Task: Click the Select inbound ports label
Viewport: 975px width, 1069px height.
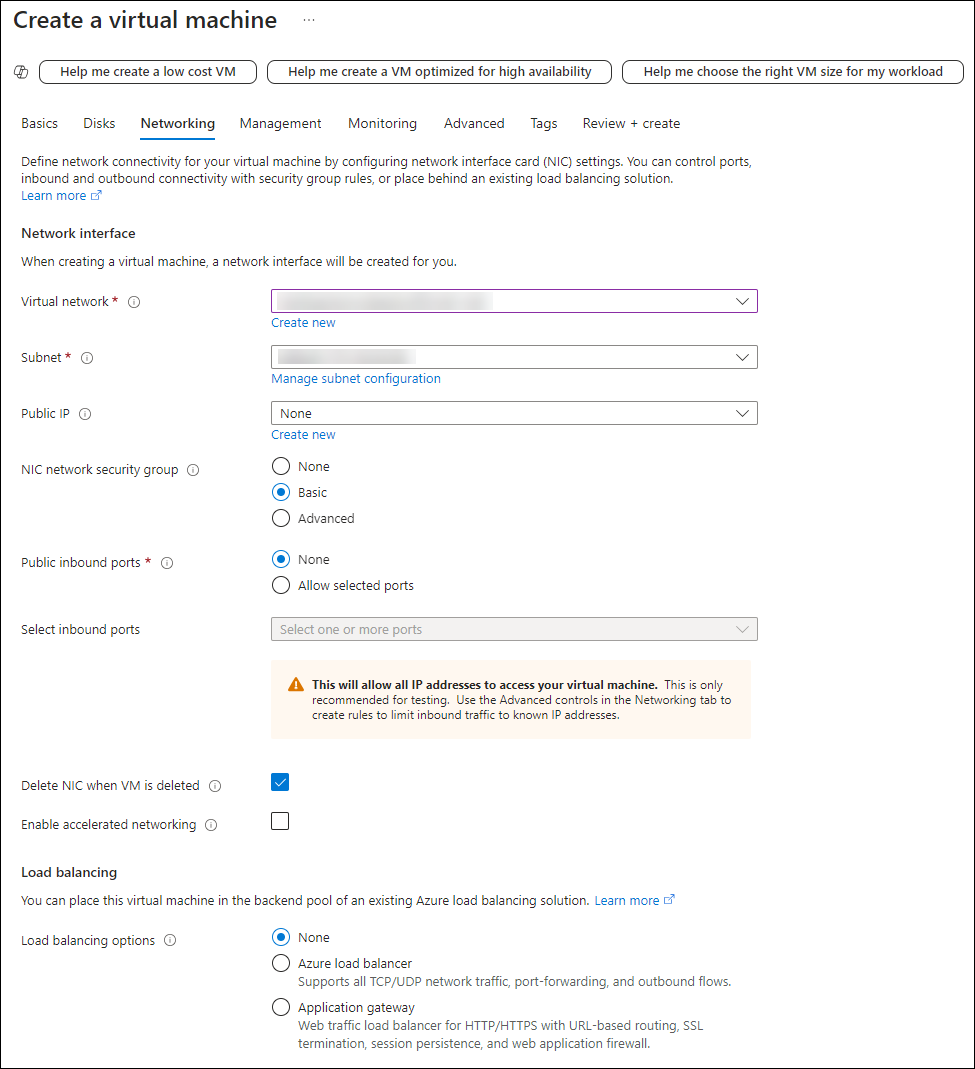Action: [80, 629]
